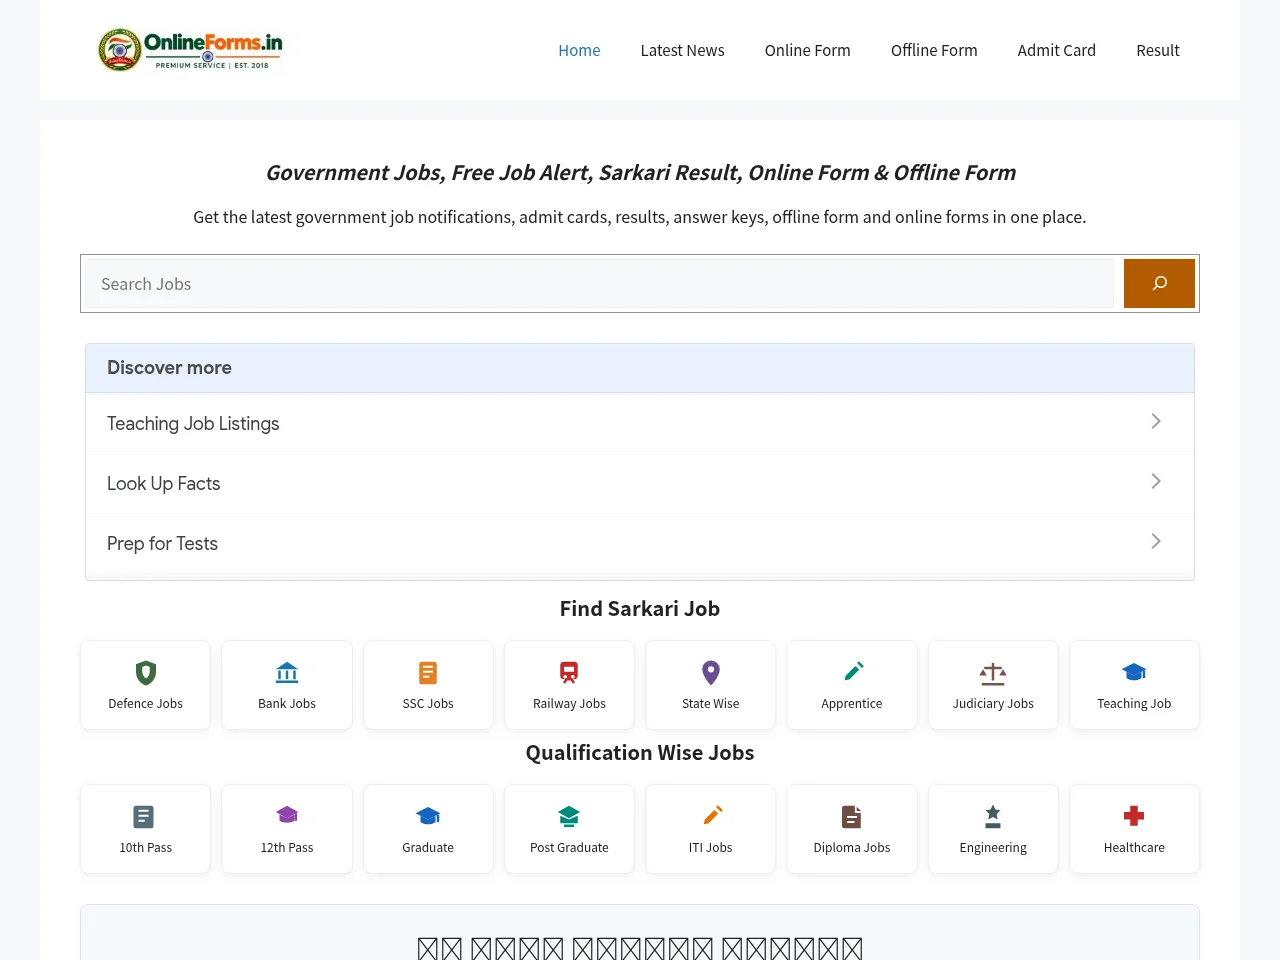Viewport: 1280px width, 960px height.
Task: Open Result menu item
Action: click(1158, 50)
